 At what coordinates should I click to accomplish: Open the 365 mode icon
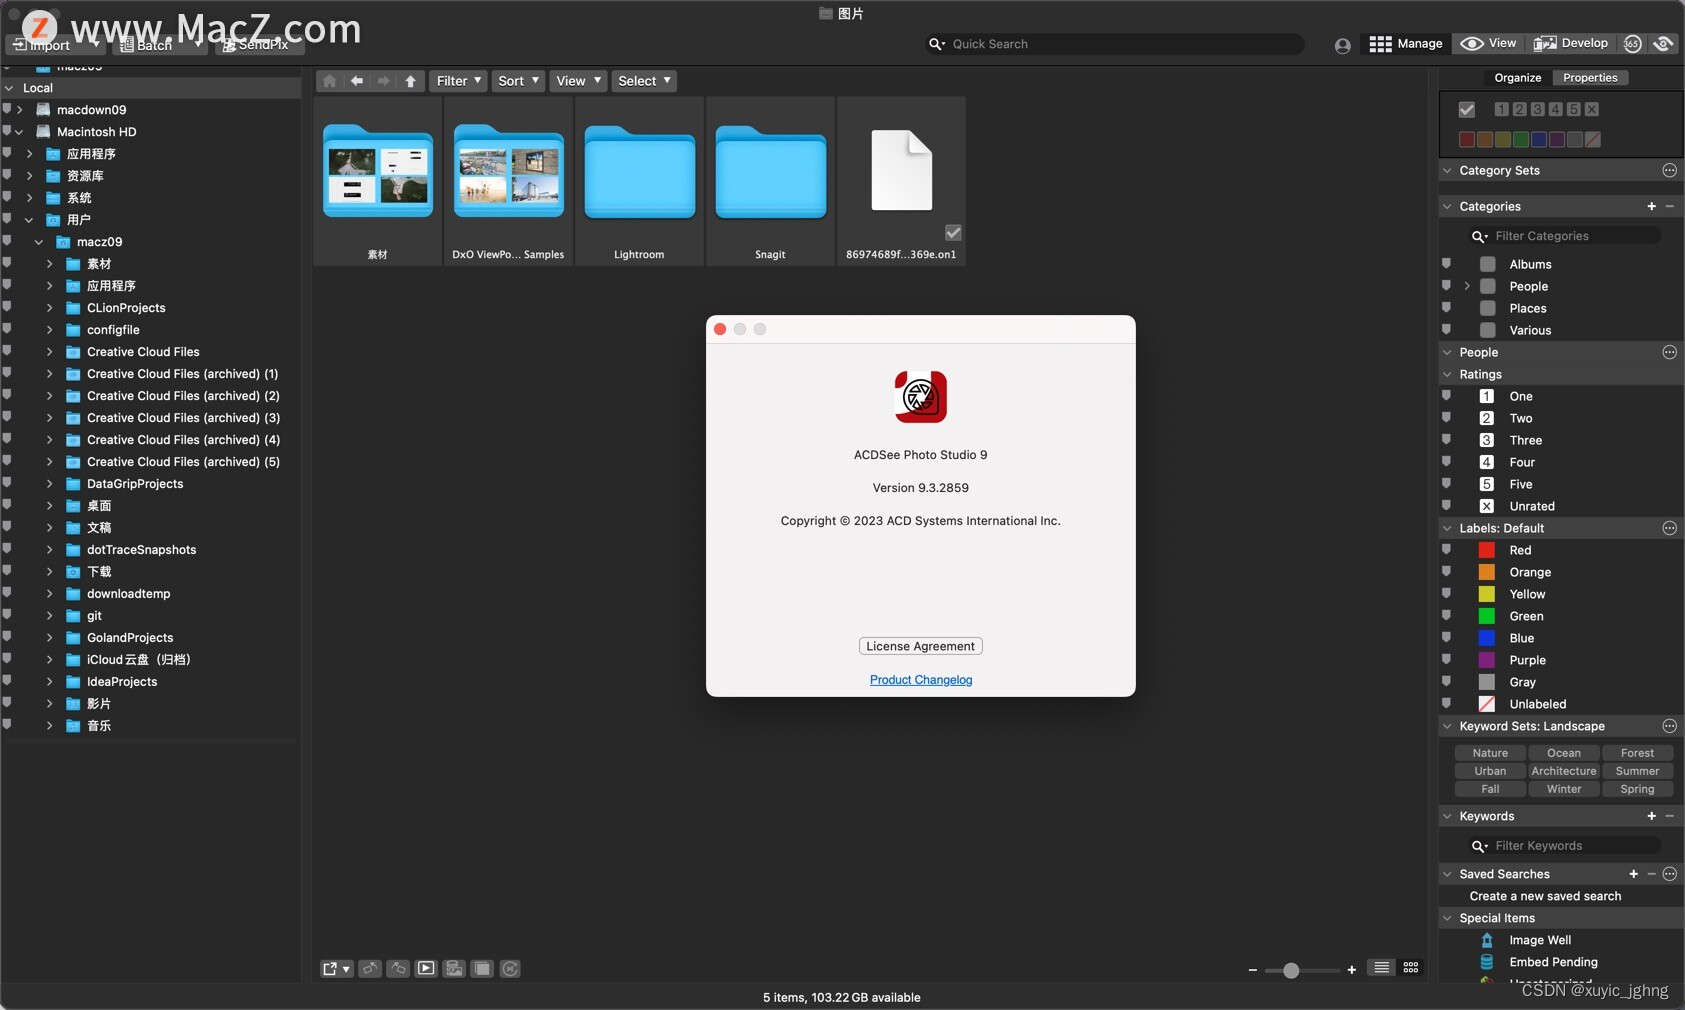tap(1633, 43)
